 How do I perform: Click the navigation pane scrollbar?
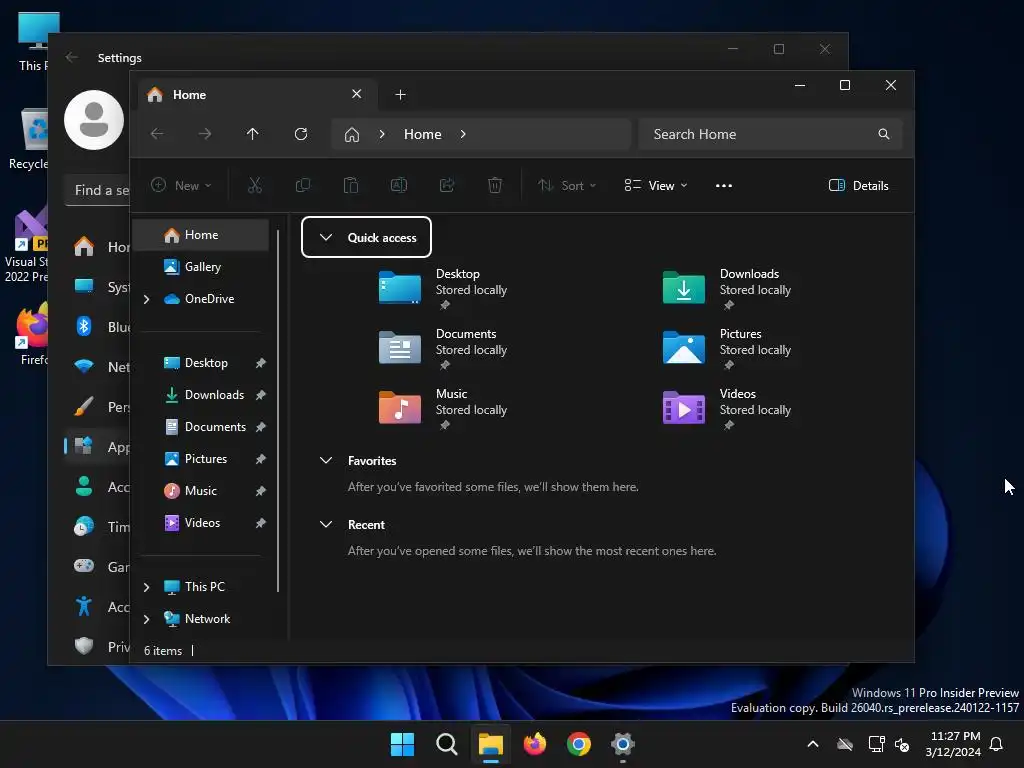[x=278, y=411]
